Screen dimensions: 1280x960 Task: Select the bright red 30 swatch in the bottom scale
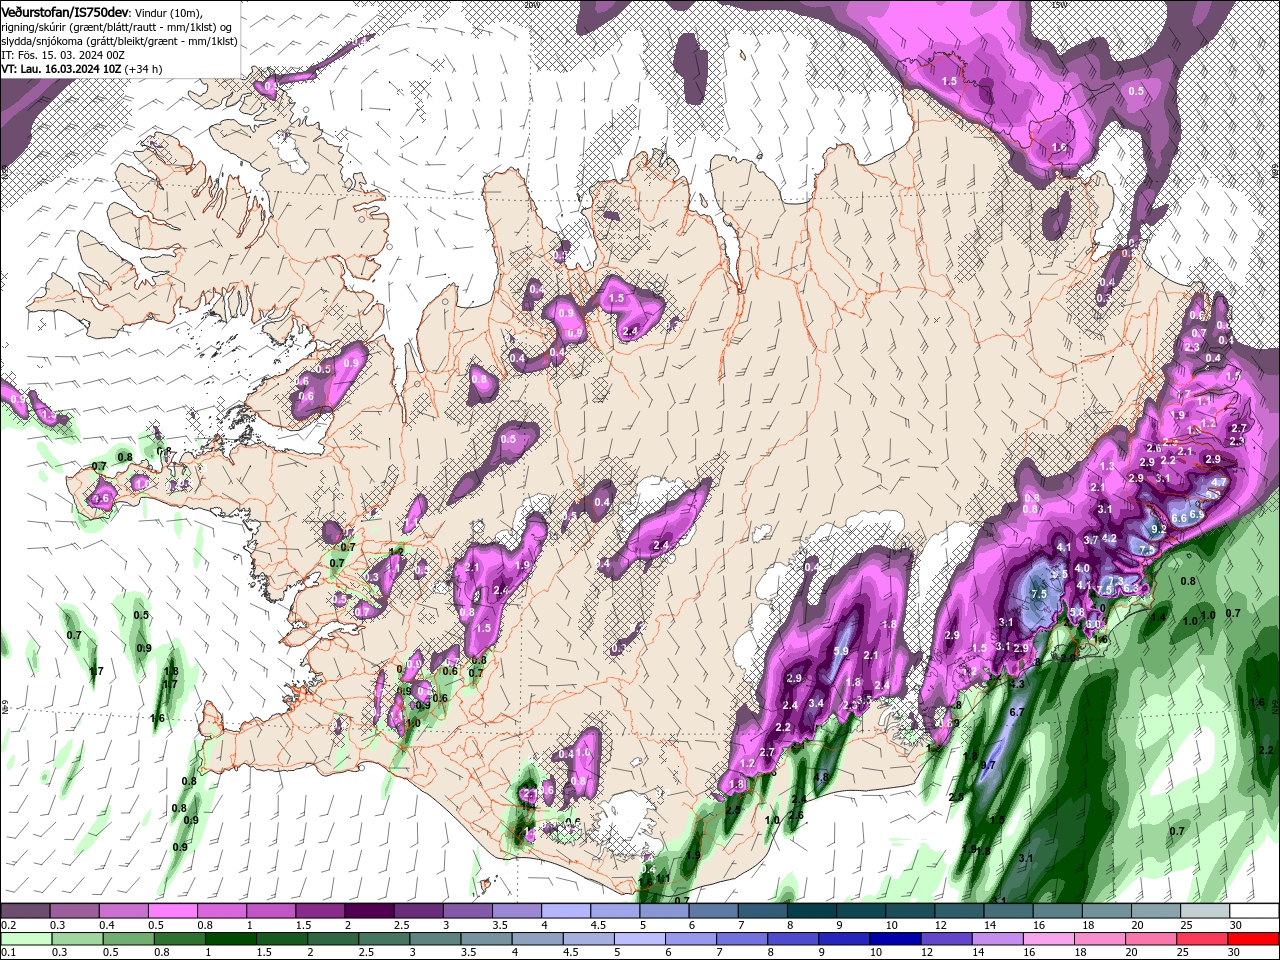click(1252, 939)
